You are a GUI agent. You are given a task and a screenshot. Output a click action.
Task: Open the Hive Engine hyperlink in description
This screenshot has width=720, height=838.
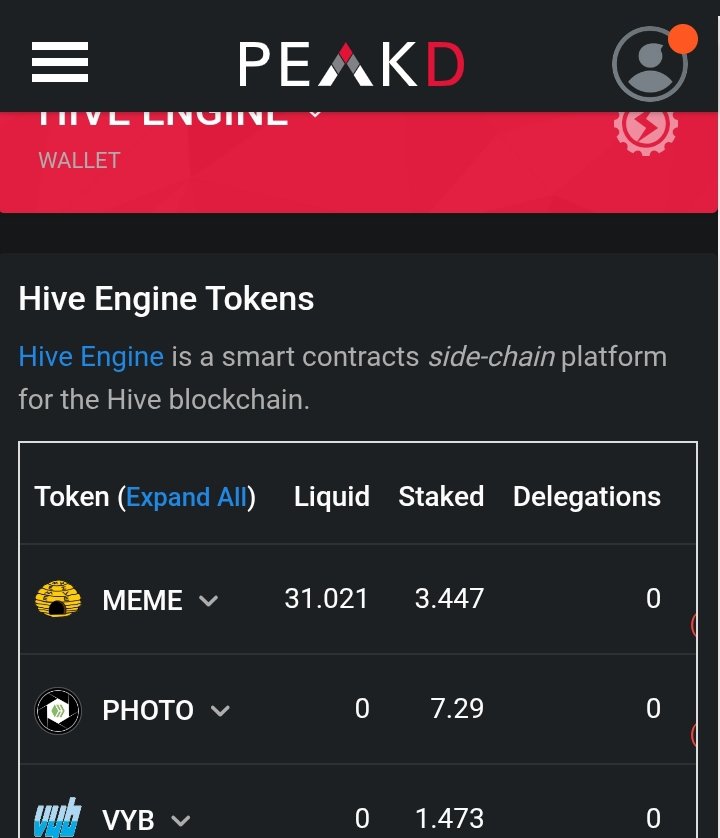coord(91,356)
